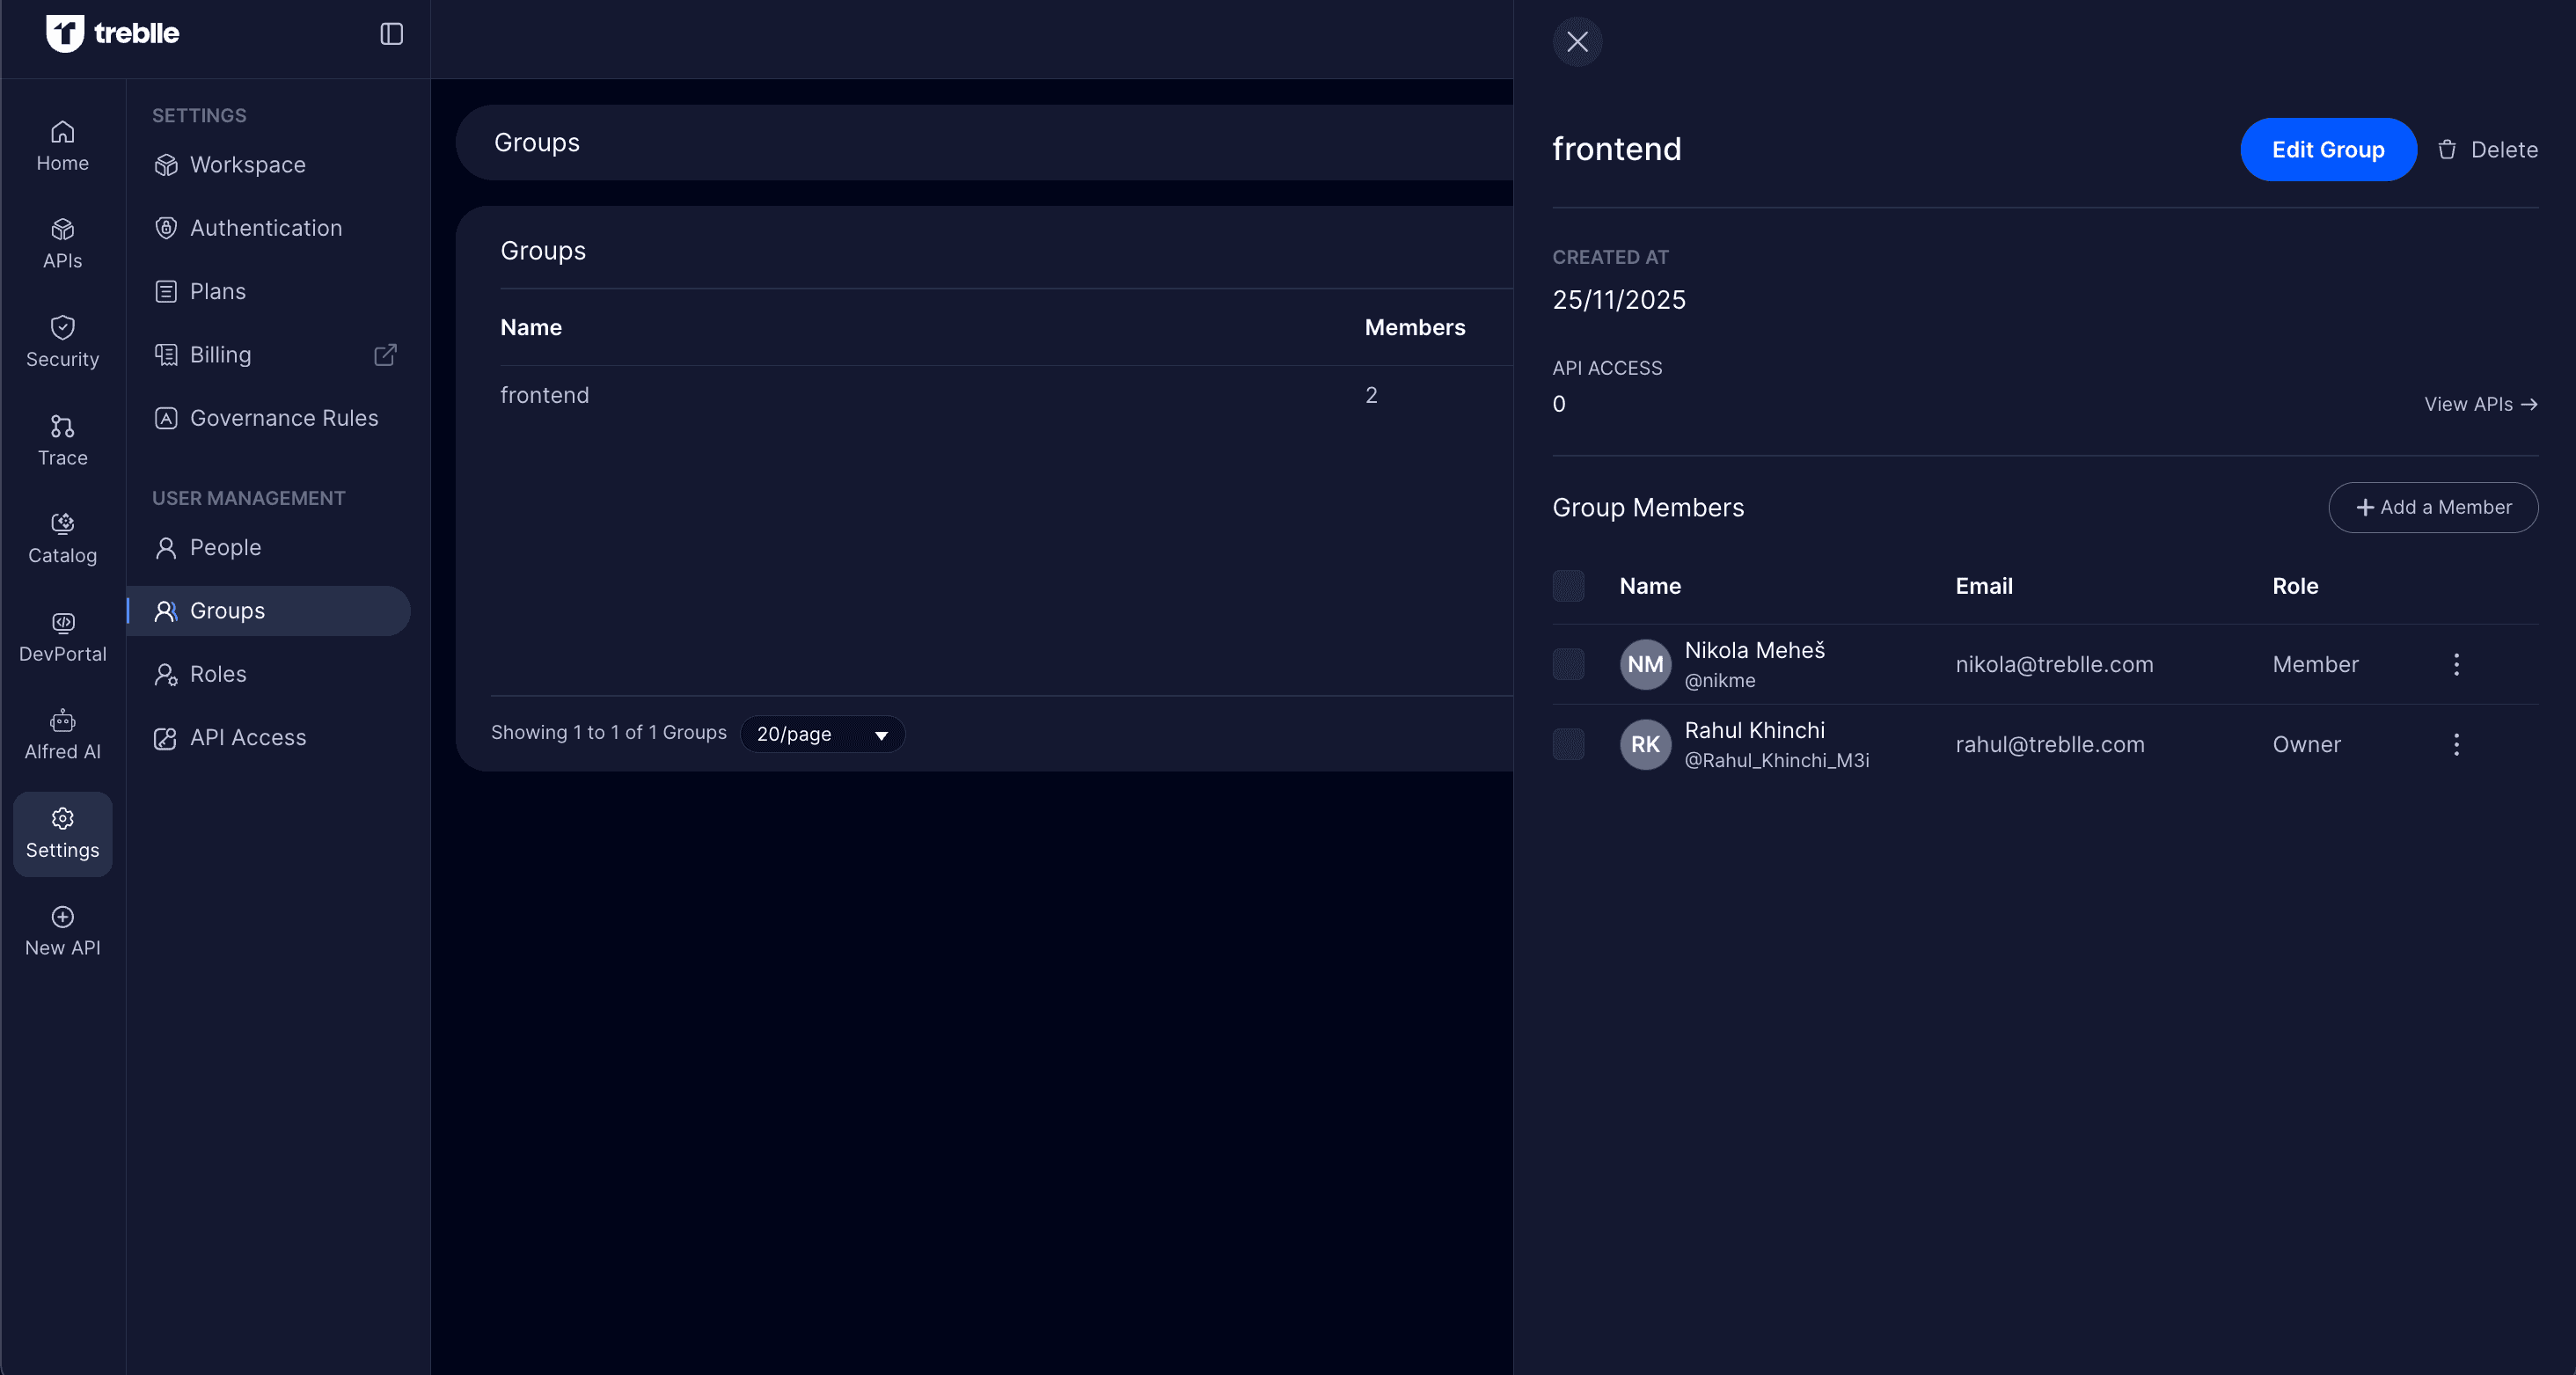Select Roles in User Management
This screenshot has width=2576, height=1375.
(218, 674)
